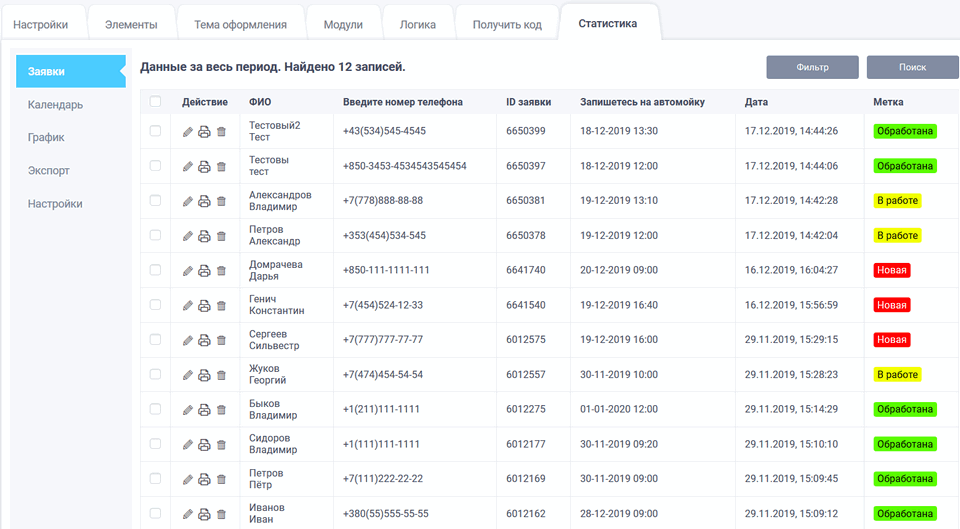This screenshot has height=529, width=960.
Task: Mark the checkbox next to Сидоров Владимир
Action: 155,444
